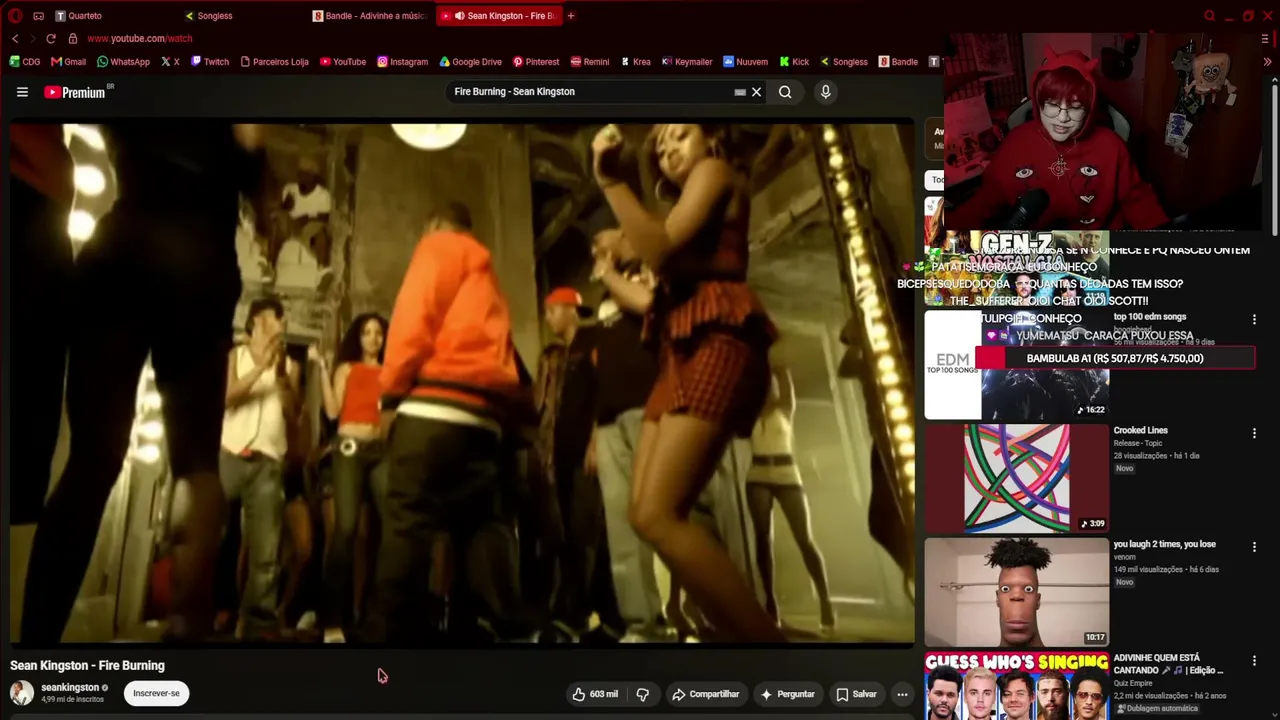The height and width of the screenshot is (720, 1280).
Task: Click the search field containing Fire Burning
Action: coord(590,92)
